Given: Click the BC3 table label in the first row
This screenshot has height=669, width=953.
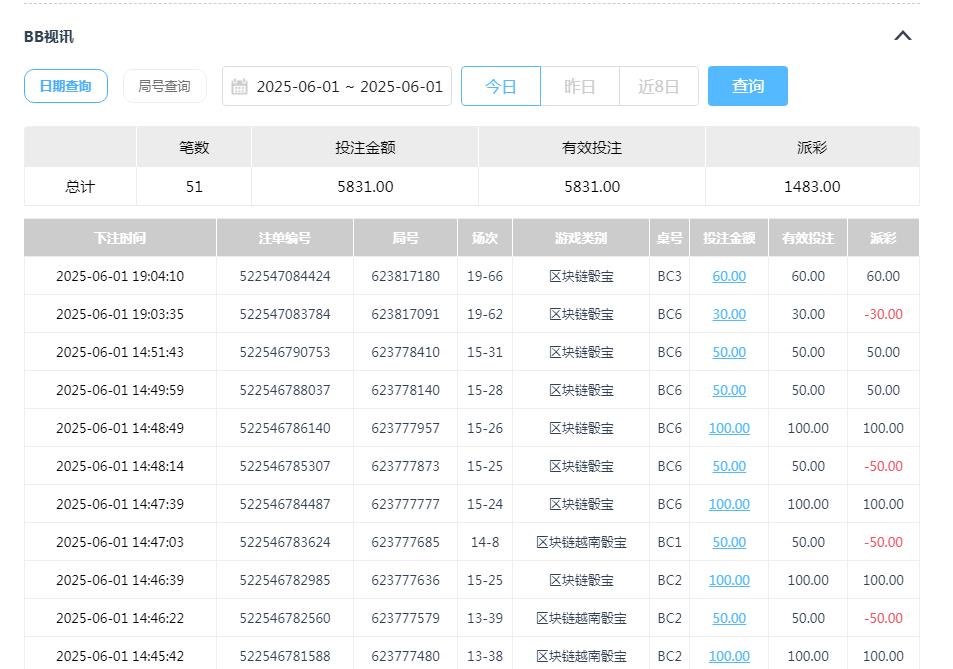Looking at the screenshot, I should 669,276.
